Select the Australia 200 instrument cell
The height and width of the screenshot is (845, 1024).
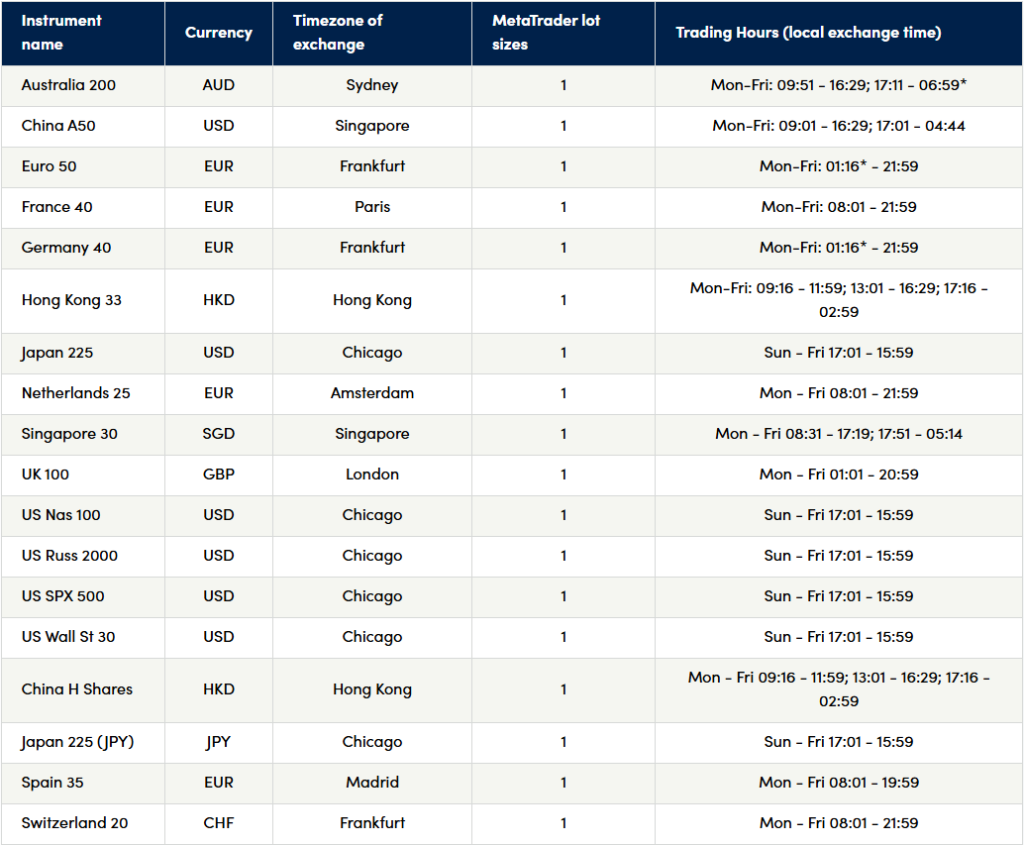[68, 85]
